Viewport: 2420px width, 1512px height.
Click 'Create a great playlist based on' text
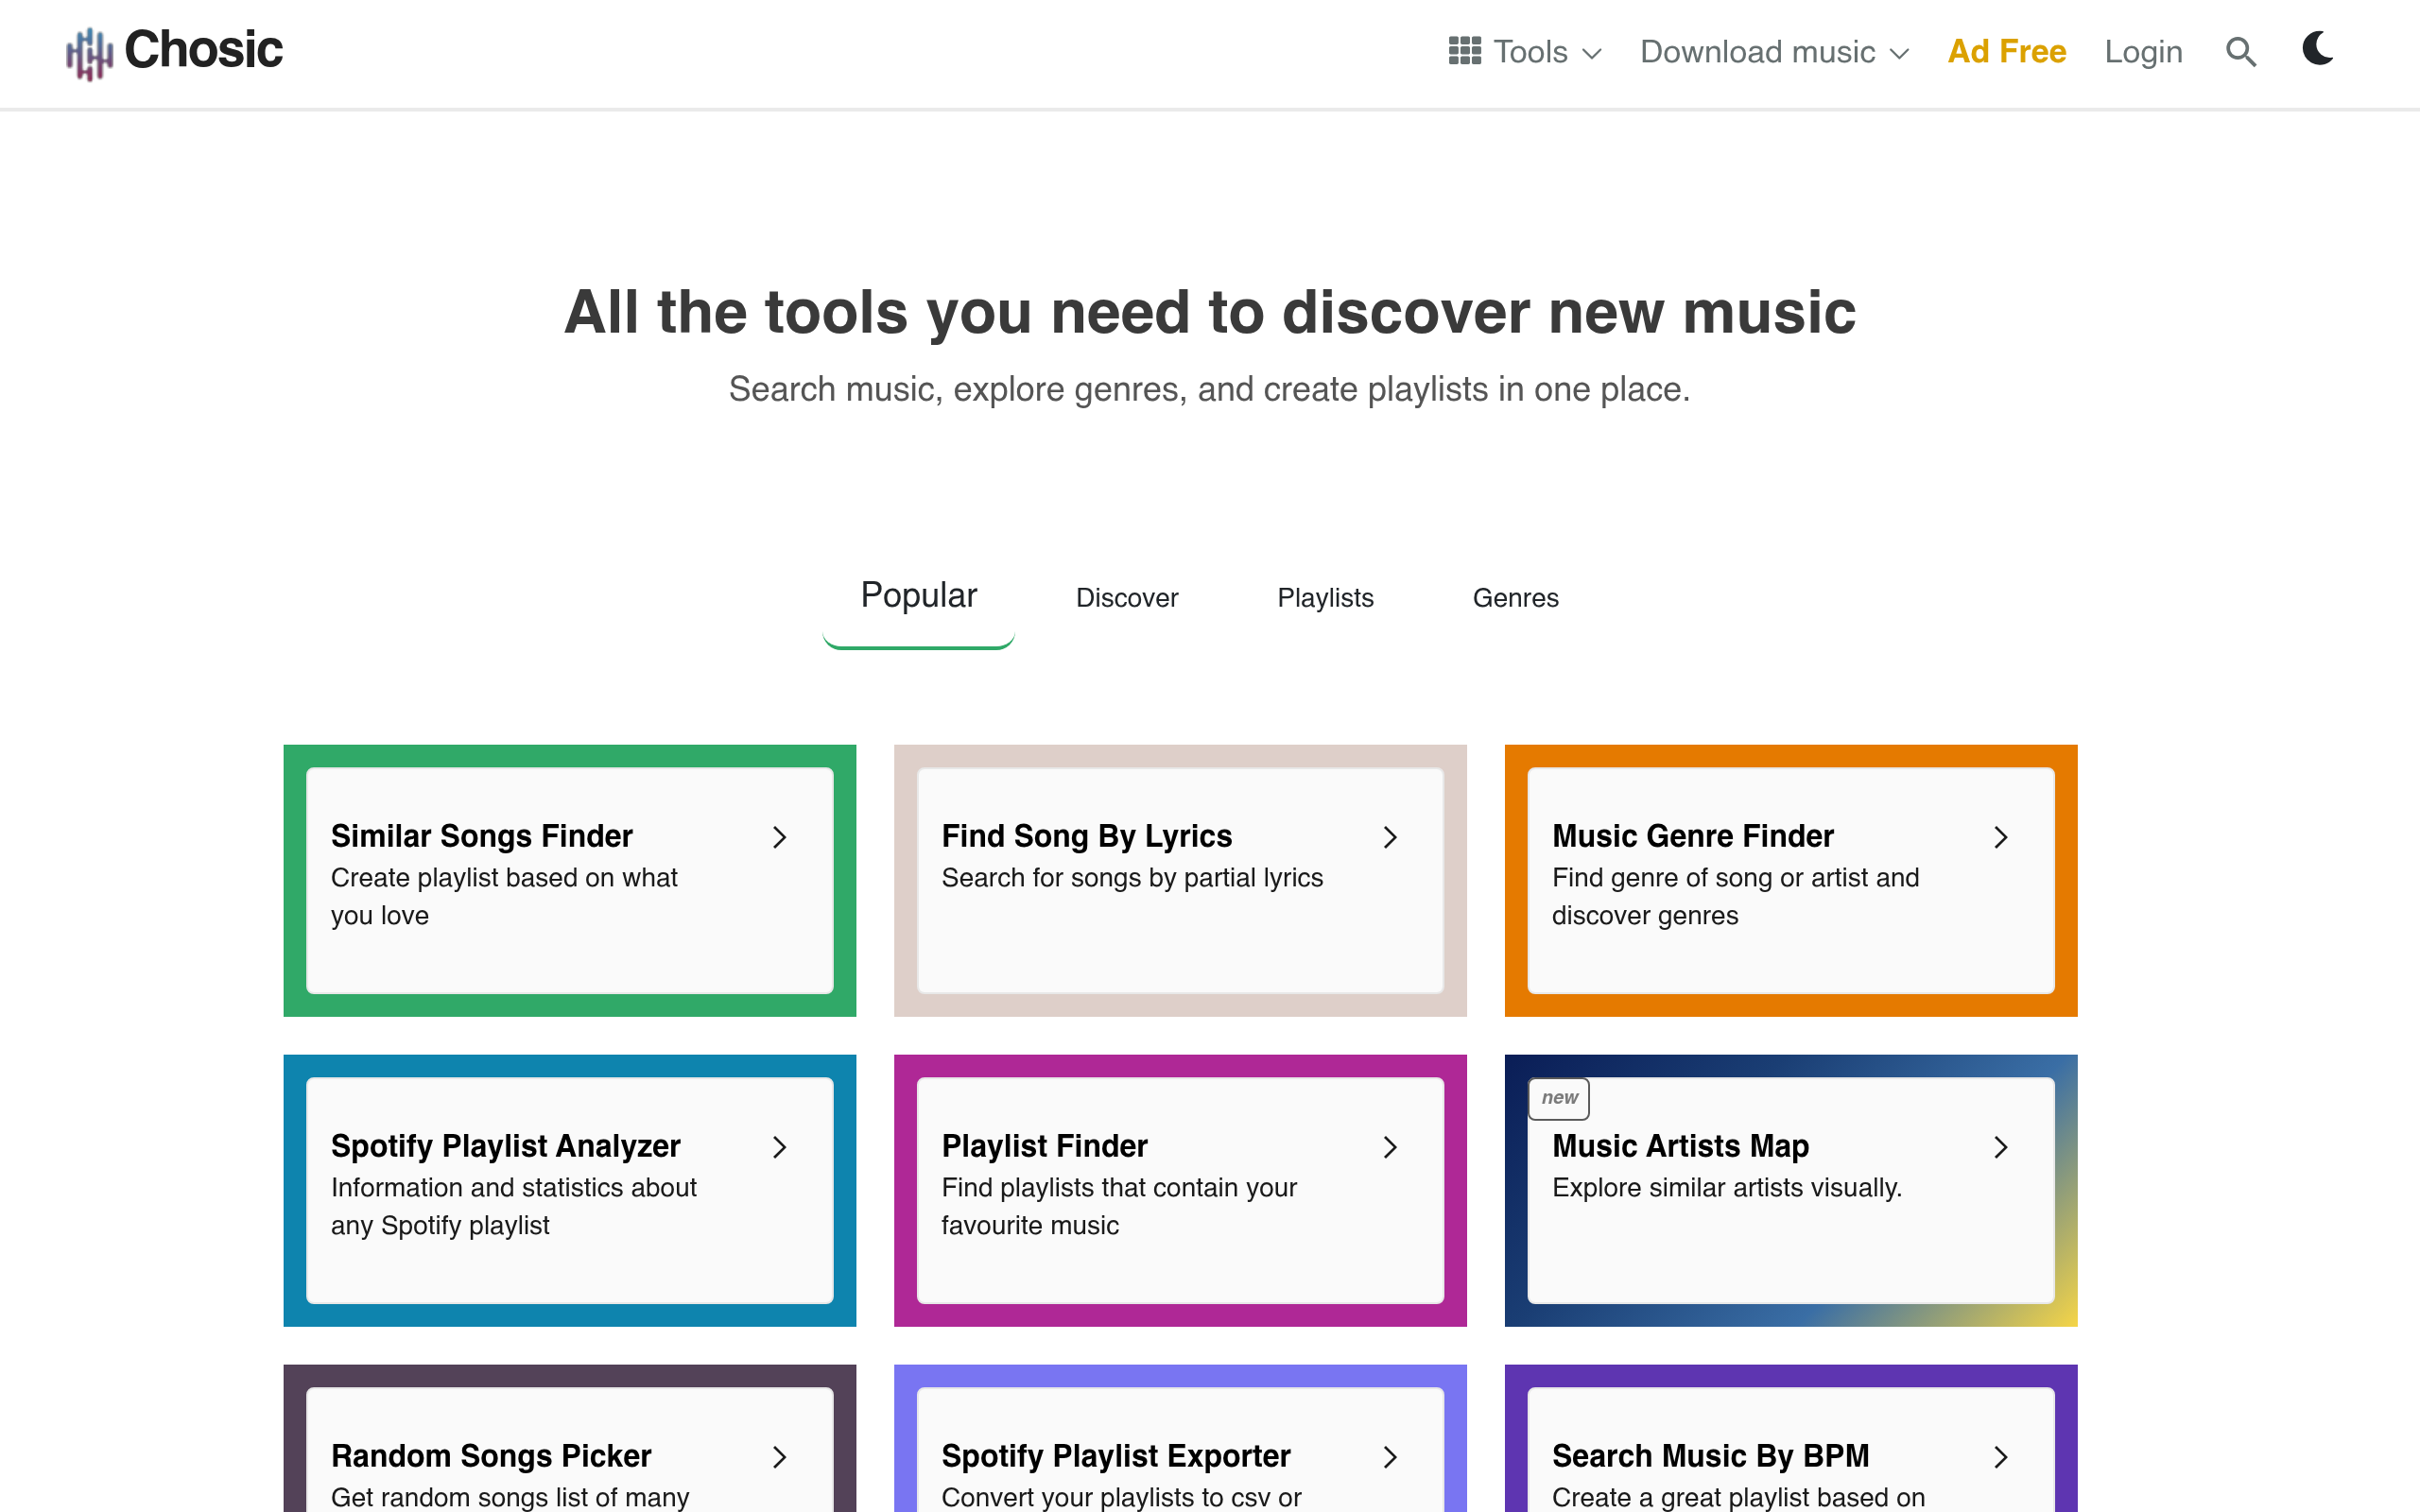click(1738, 1497)
